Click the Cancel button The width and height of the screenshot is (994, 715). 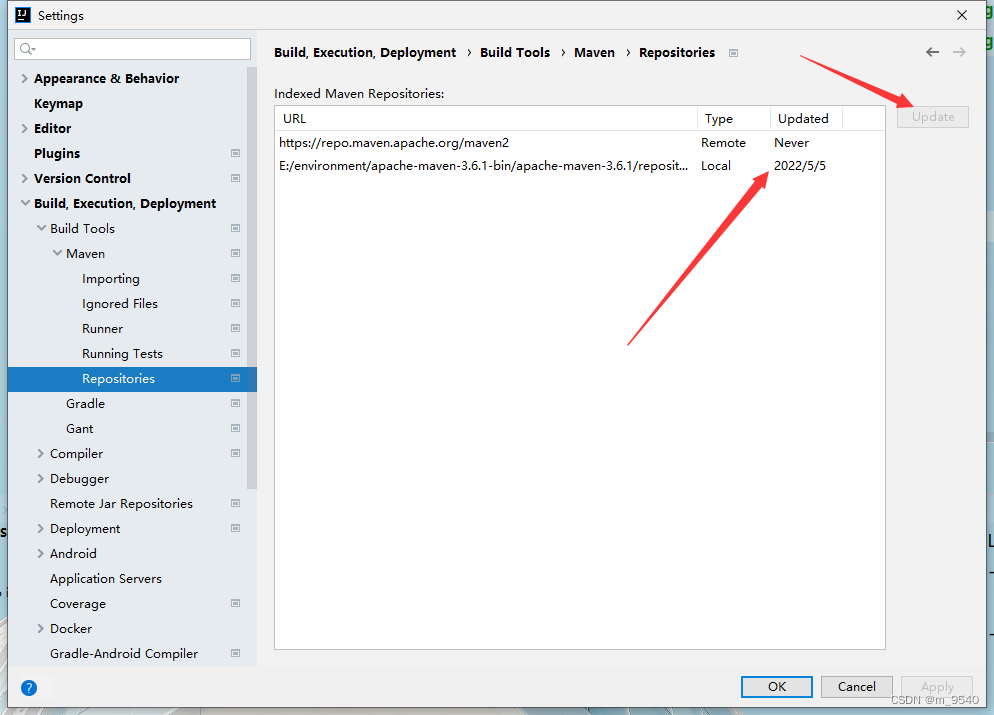856,686
